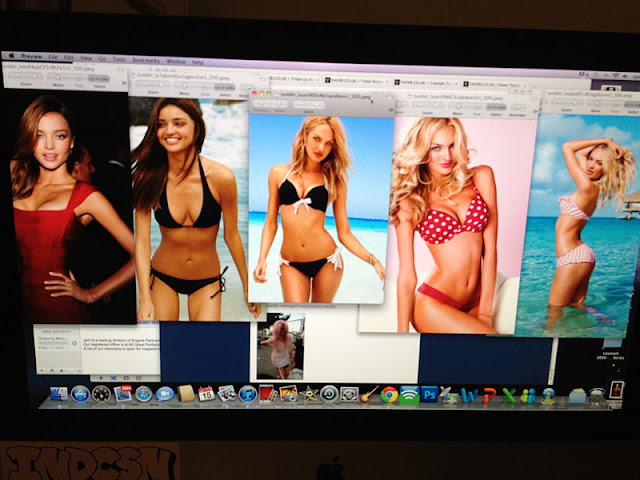Open Time Machine dock icon
Viewport: 640px width, 480px height.
329,394
